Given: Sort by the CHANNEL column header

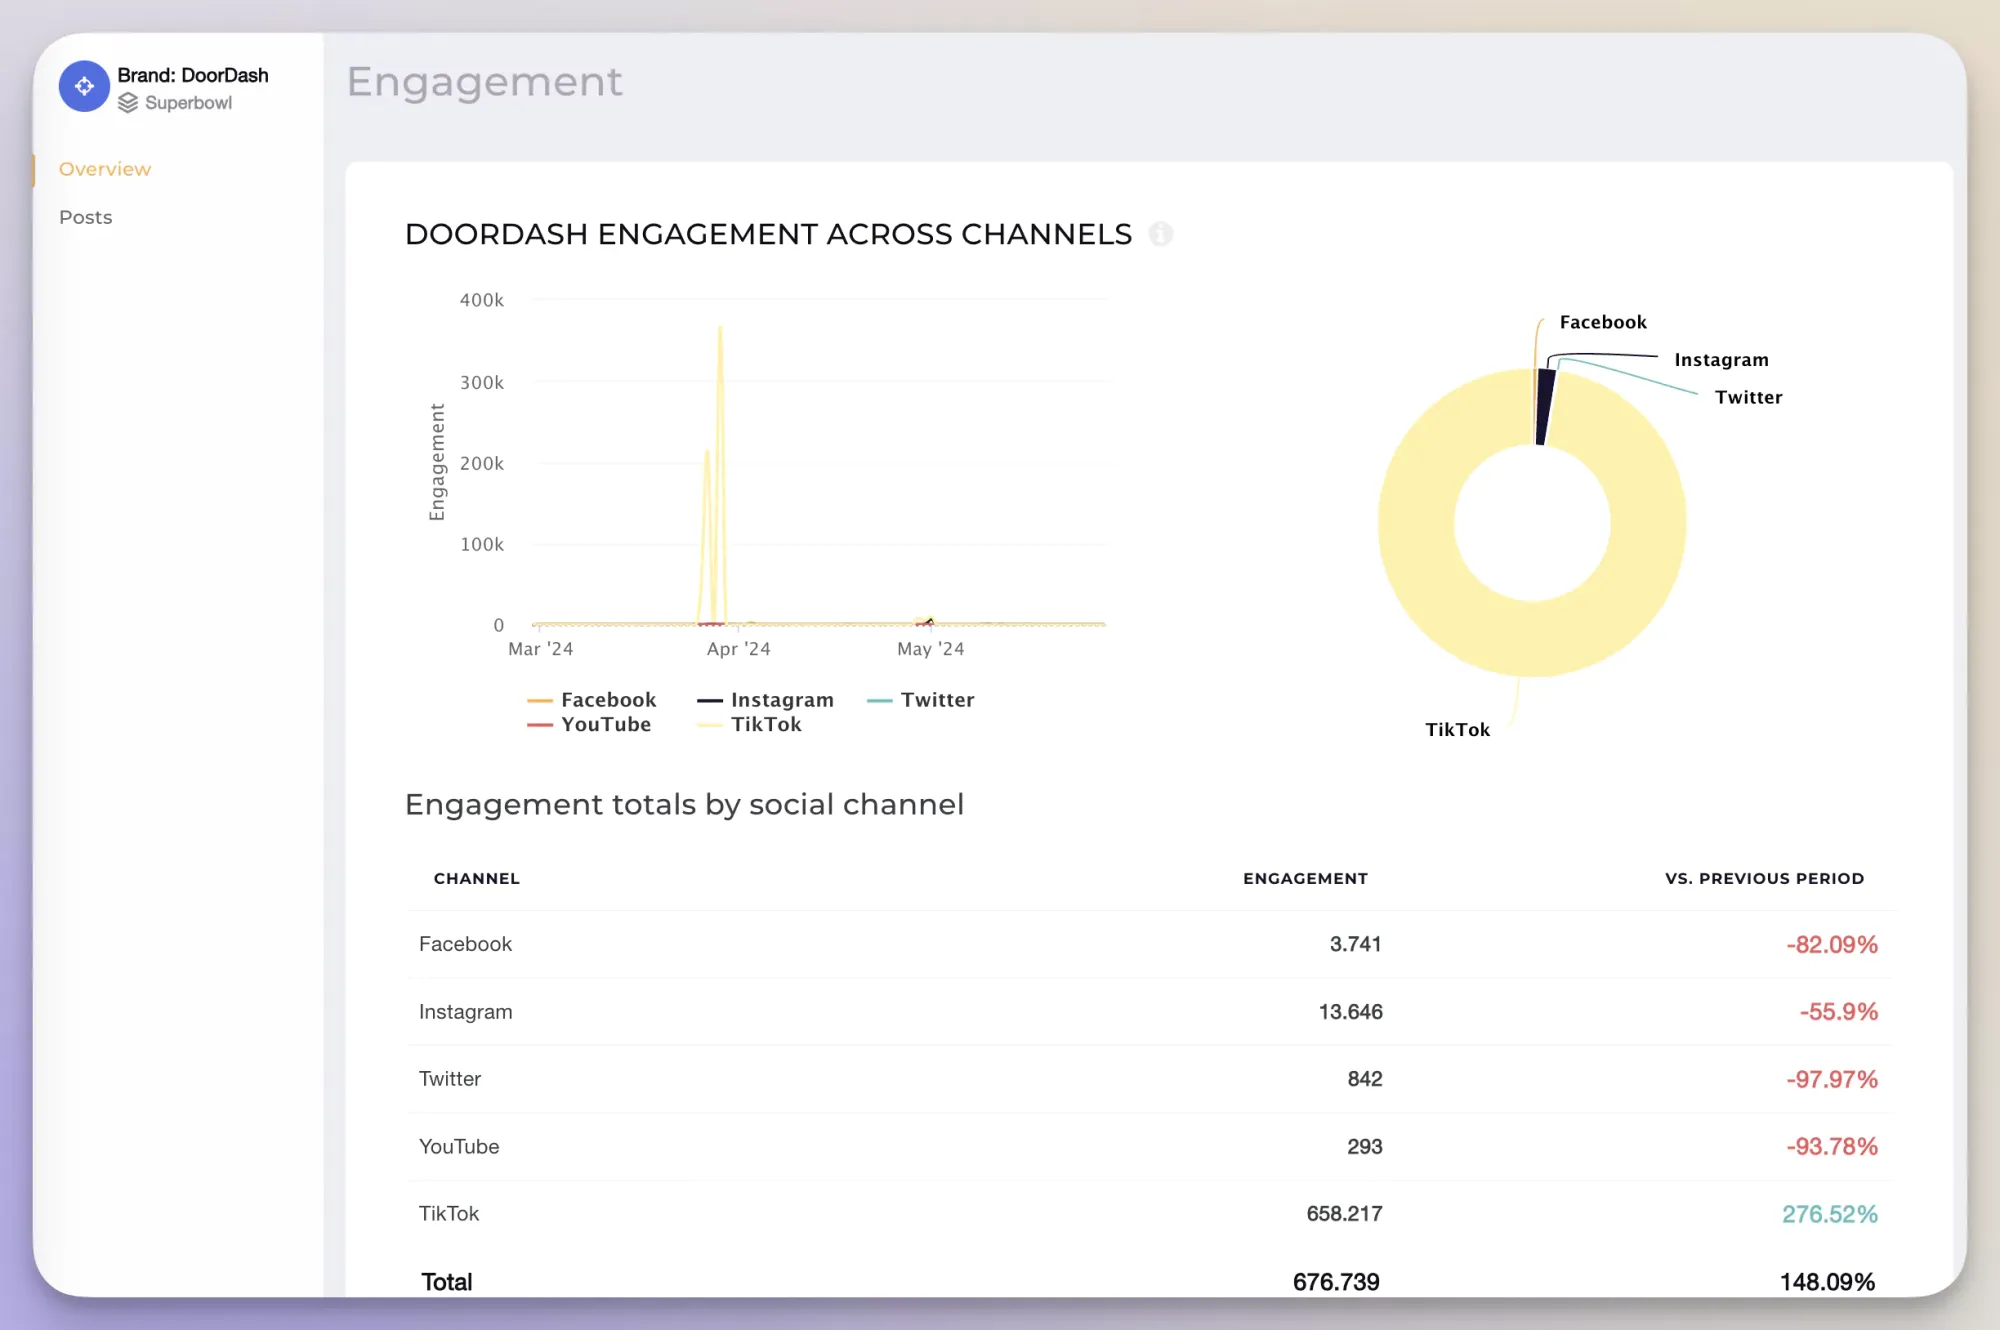Looking at the screenshot, I should point(477,878).
